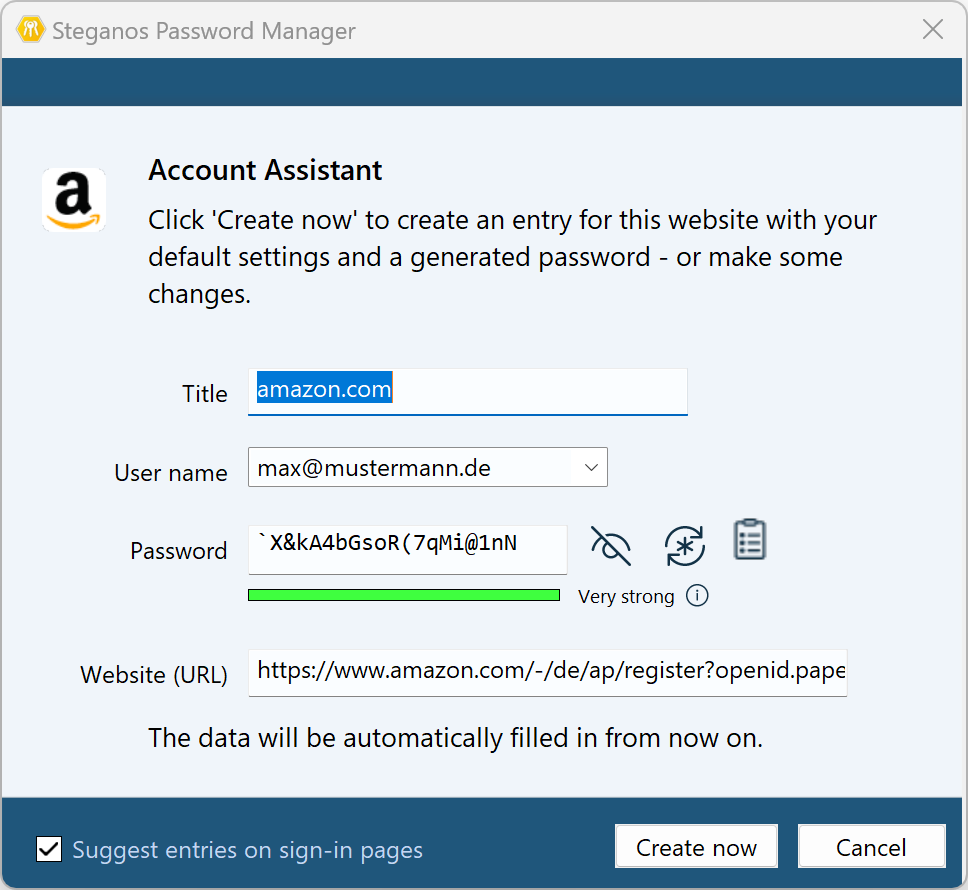Screen dimensions: 968x890
Task: Toggle password visibility with the crossed-eye icon
Action: (611, 546)
